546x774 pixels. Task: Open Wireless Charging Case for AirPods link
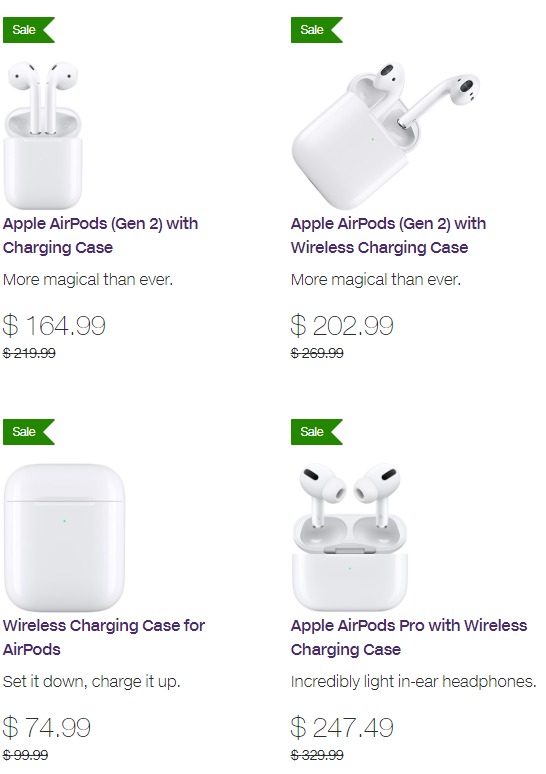104,637
